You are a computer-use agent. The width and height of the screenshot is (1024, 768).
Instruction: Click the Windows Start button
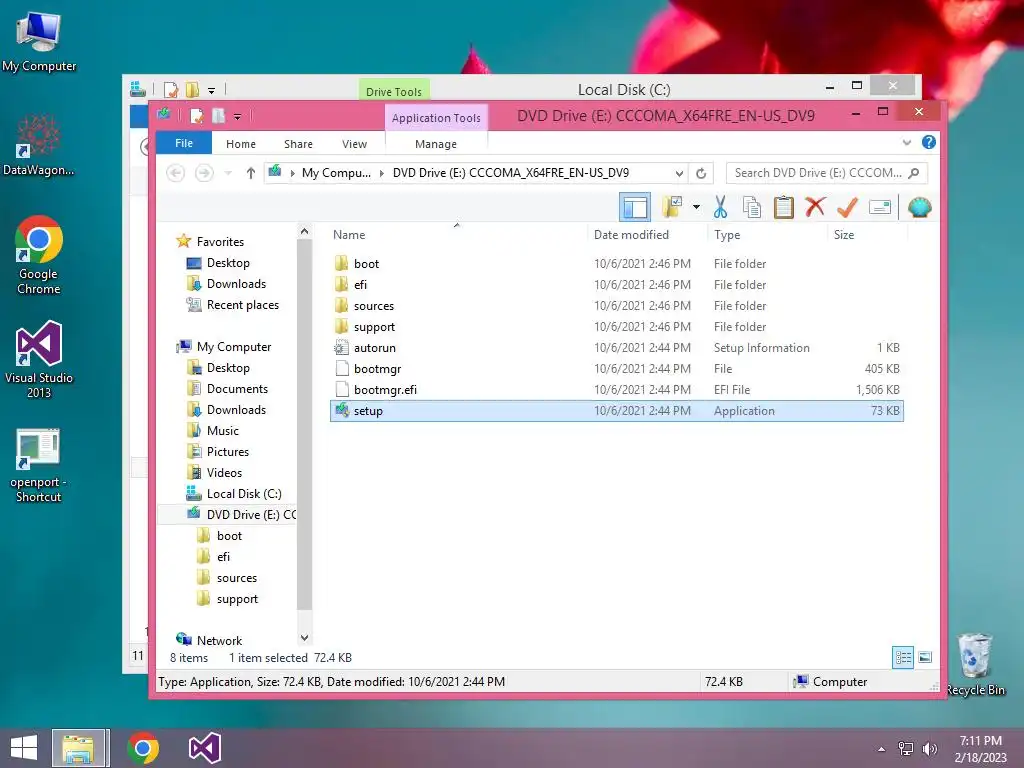[24, 748]
